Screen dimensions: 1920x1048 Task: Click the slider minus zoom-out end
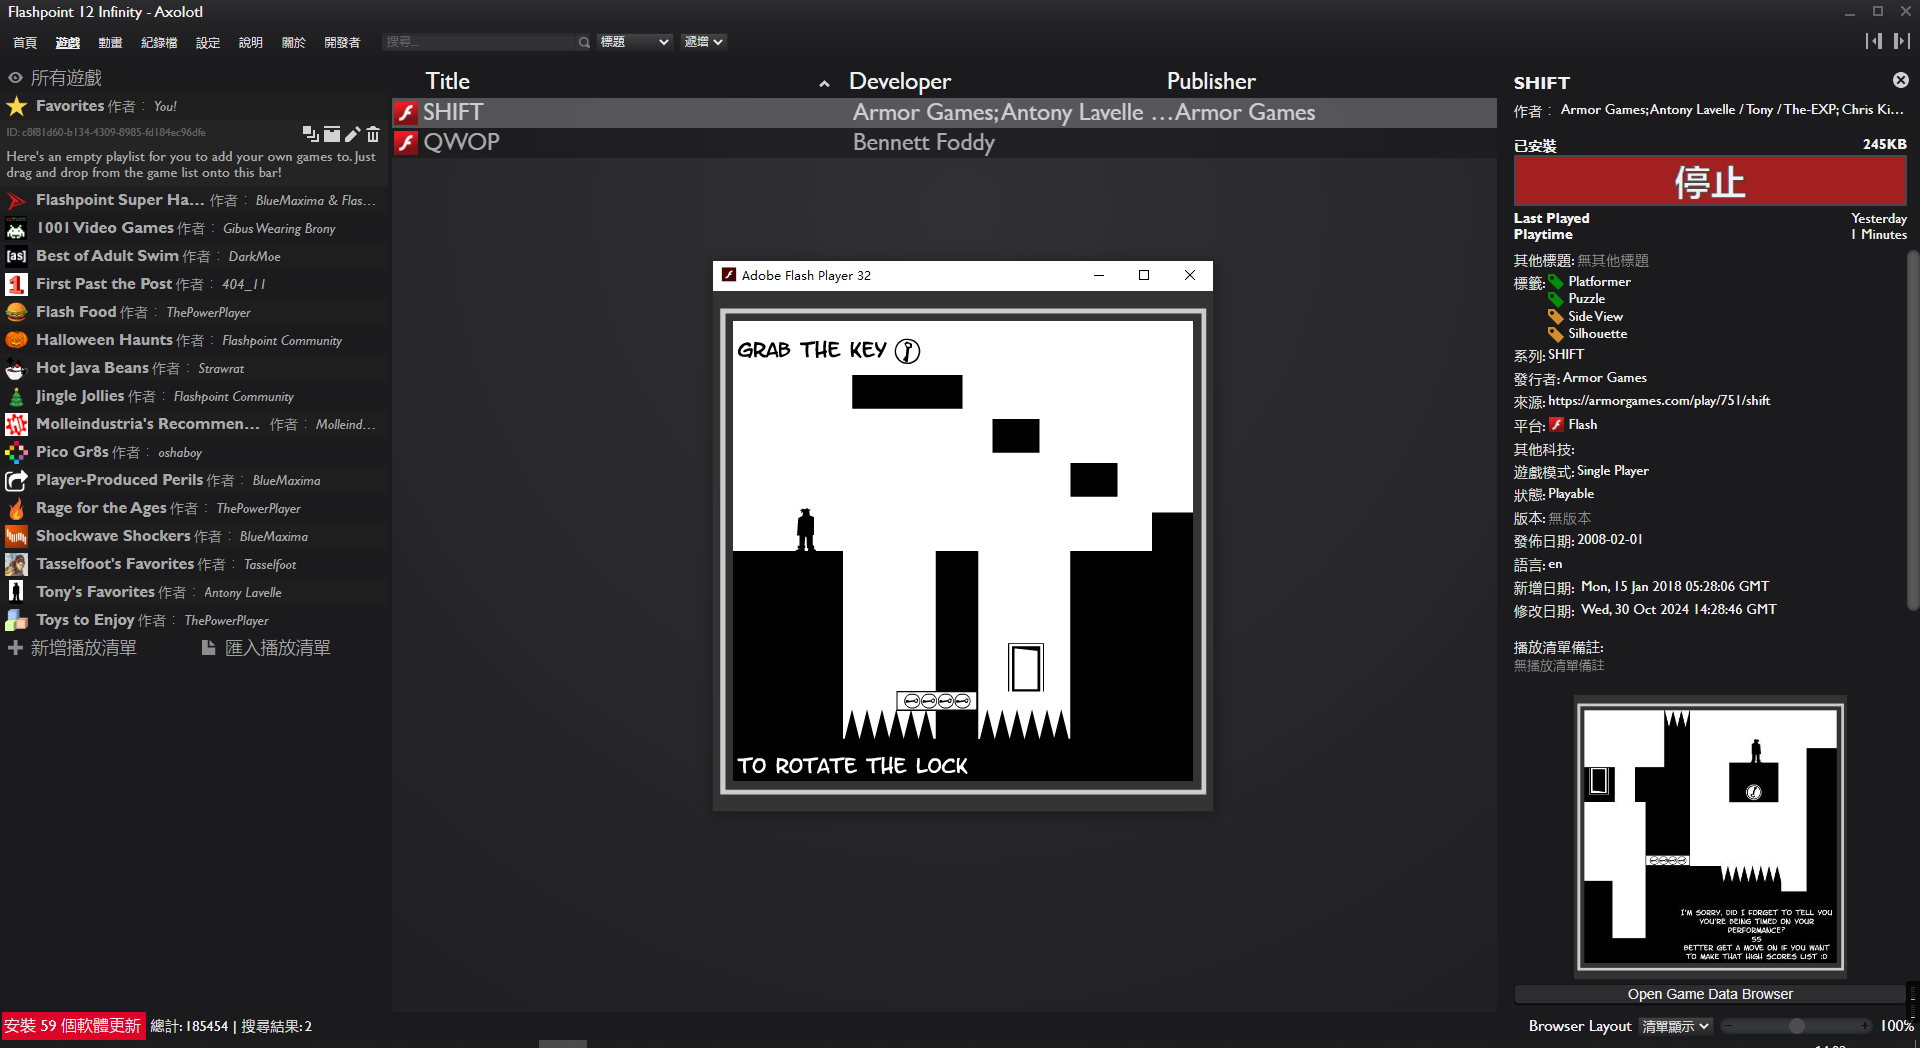point(1727,1026)
